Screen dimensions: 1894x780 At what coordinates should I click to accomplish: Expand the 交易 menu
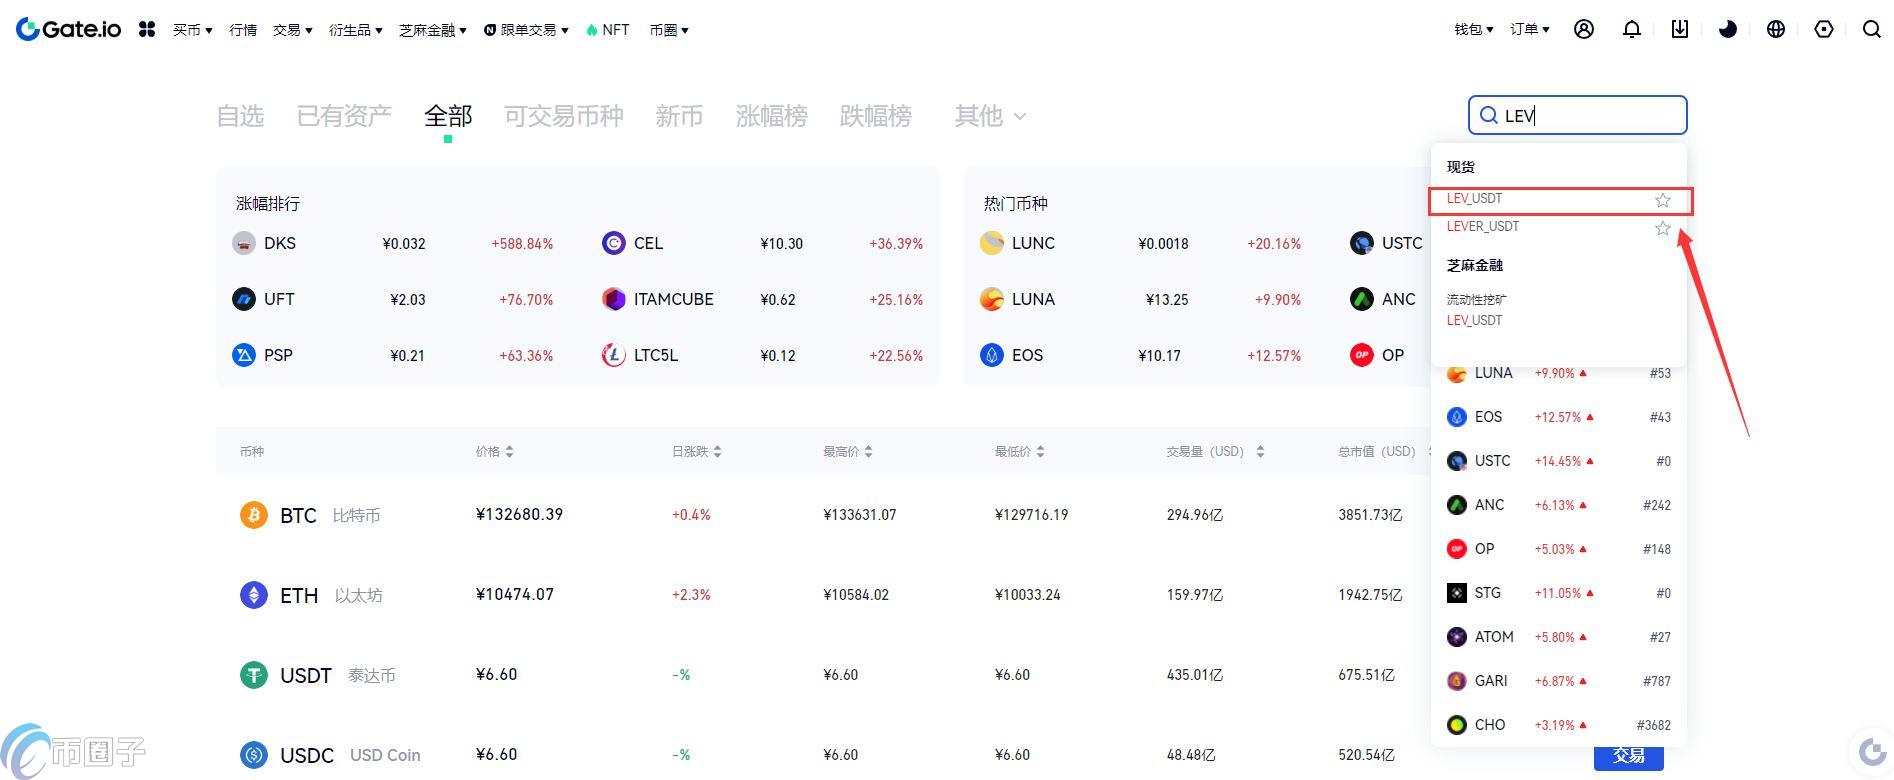pos(292,30)
